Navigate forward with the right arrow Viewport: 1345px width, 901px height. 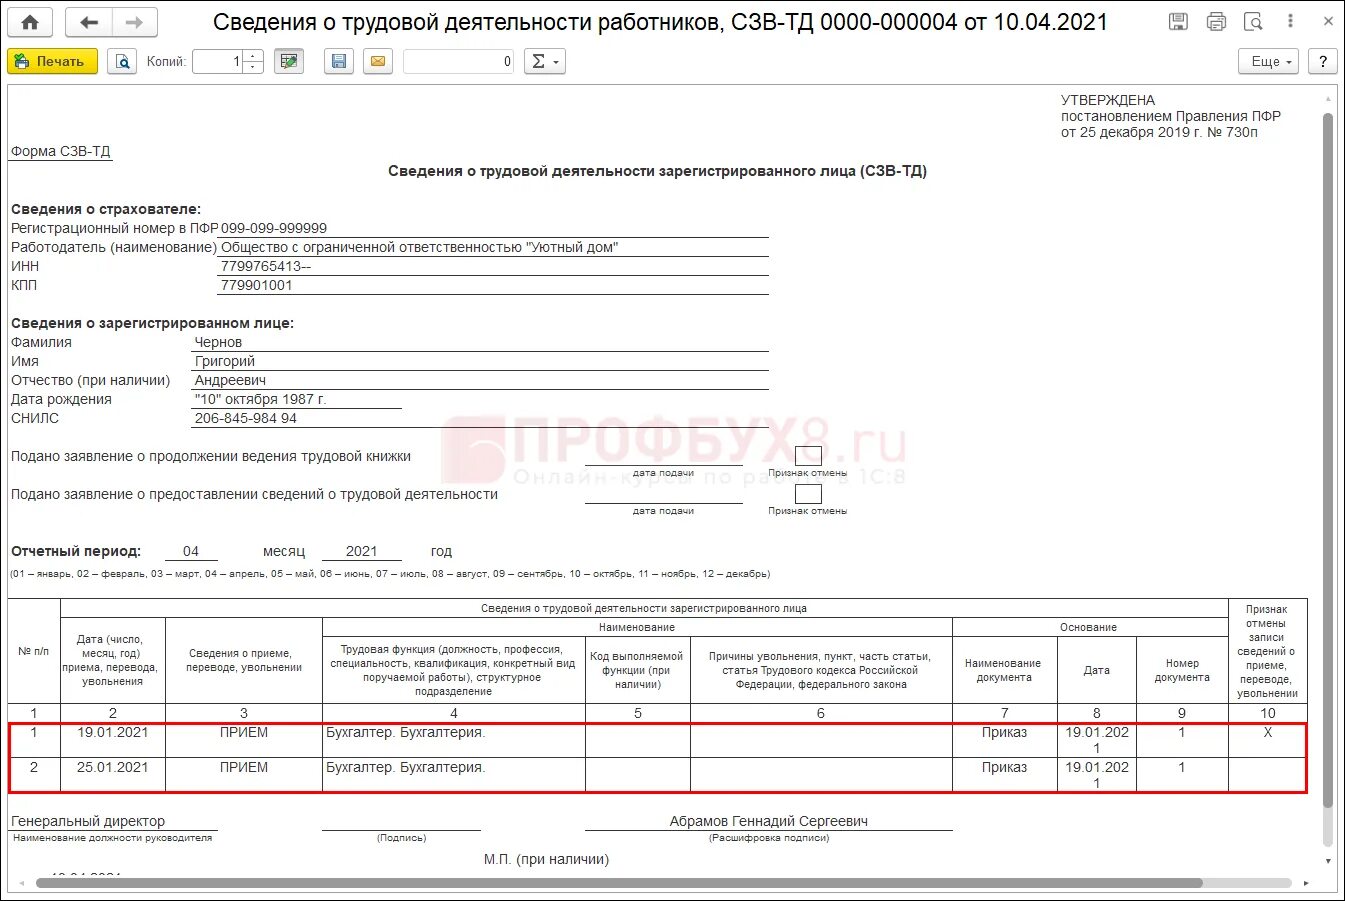[134, 22]
